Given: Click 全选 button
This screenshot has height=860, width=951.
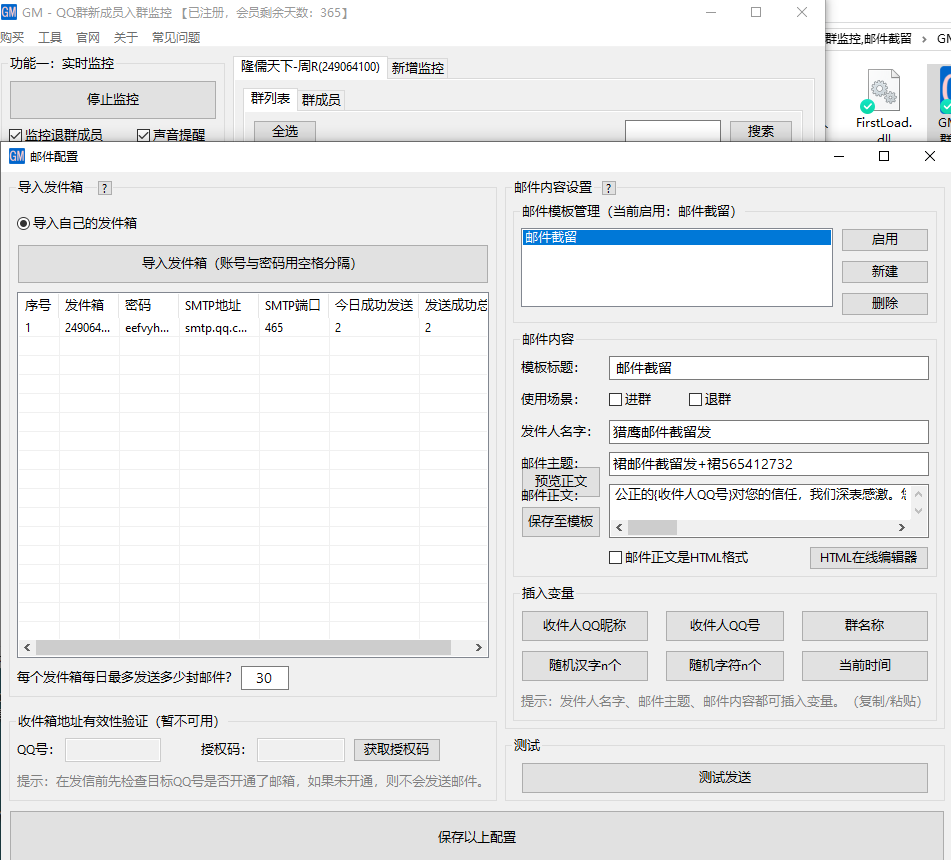Looking at the screenshot, I should click(285, 131).
